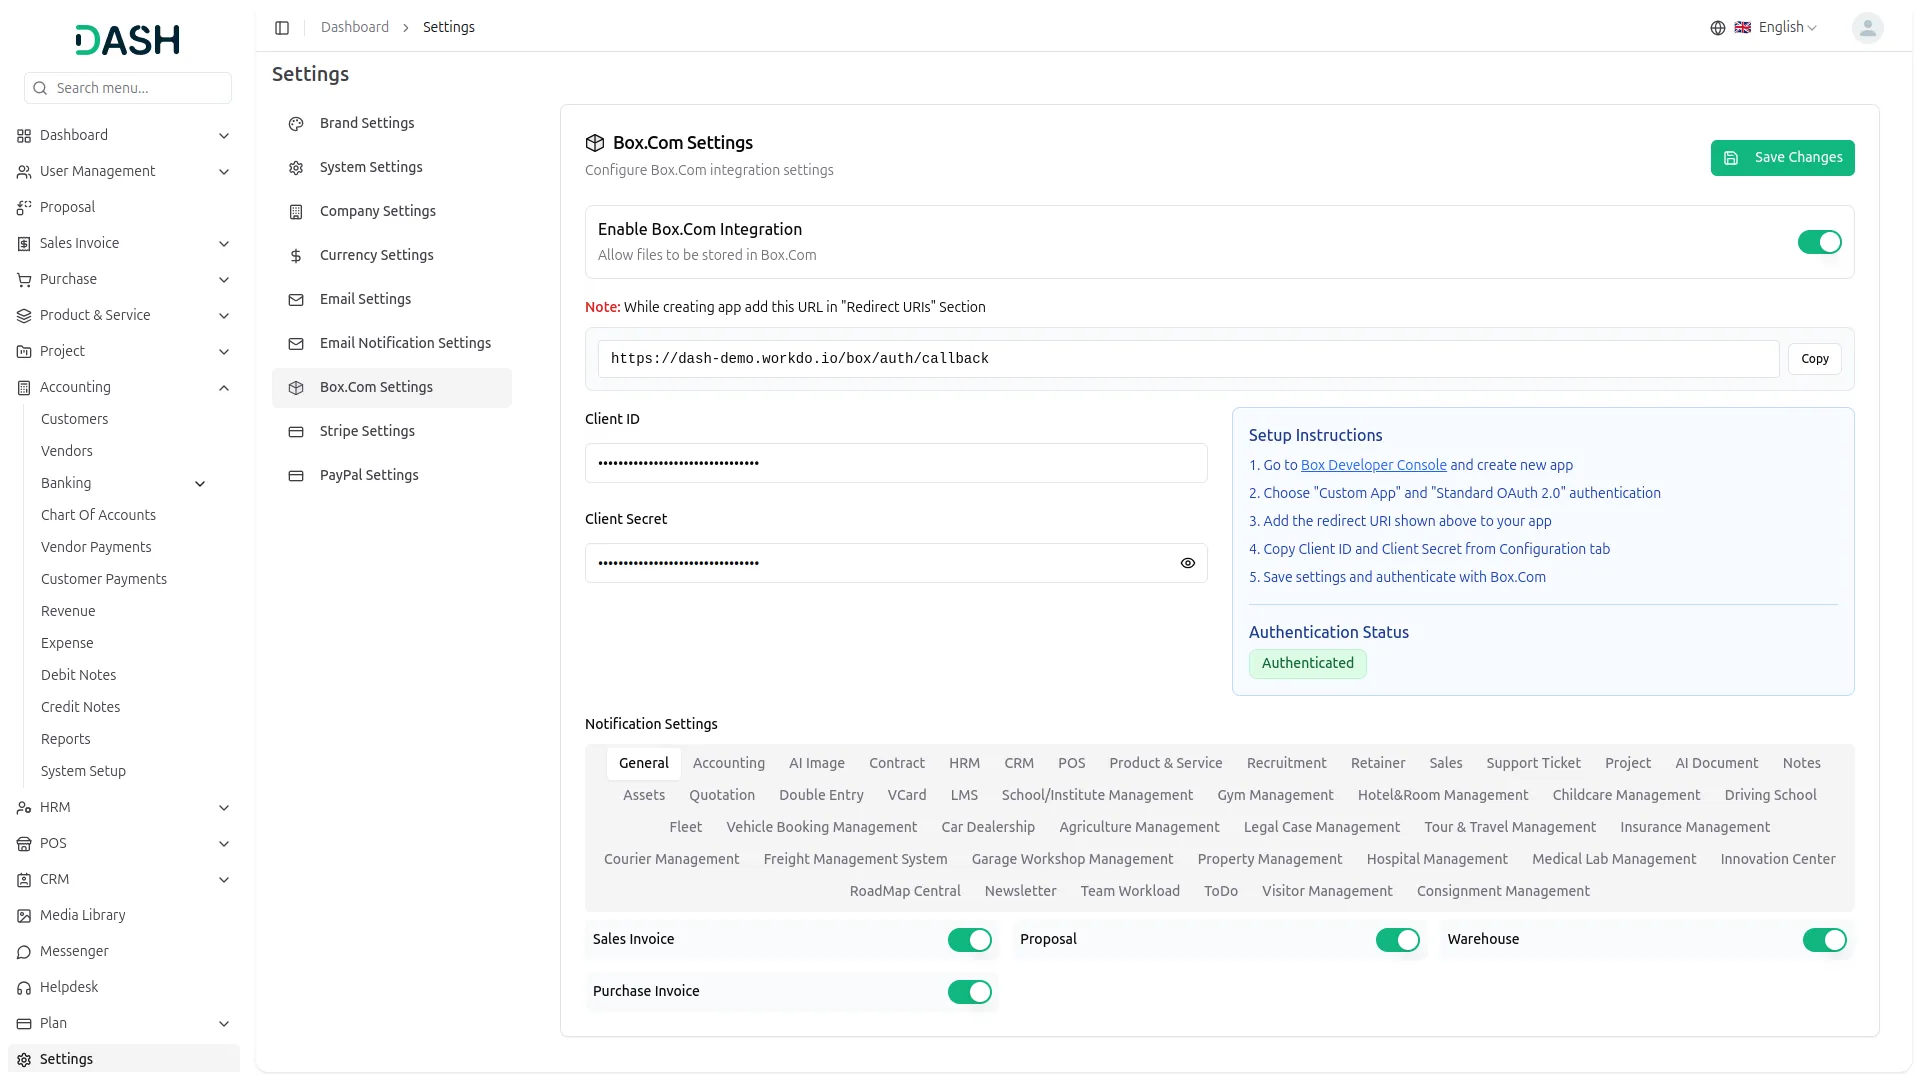This screenshot has width=1920, height=1080.
Task: Click the Search menu input field
Action: tap(128, 88)
